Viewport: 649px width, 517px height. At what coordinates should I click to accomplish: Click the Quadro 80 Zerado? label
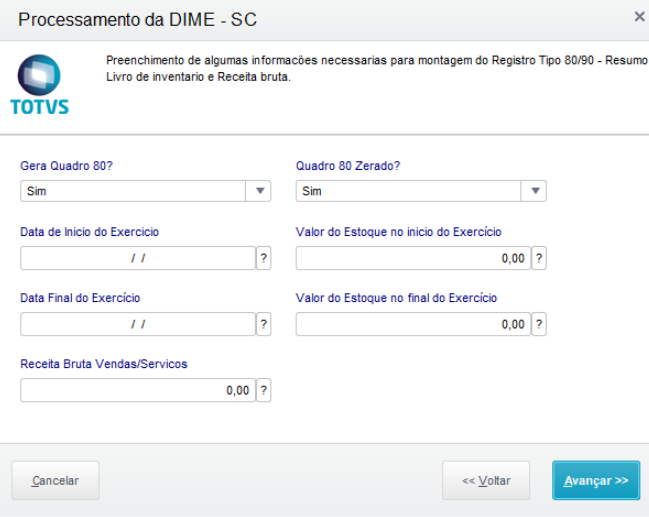point(348,166)
